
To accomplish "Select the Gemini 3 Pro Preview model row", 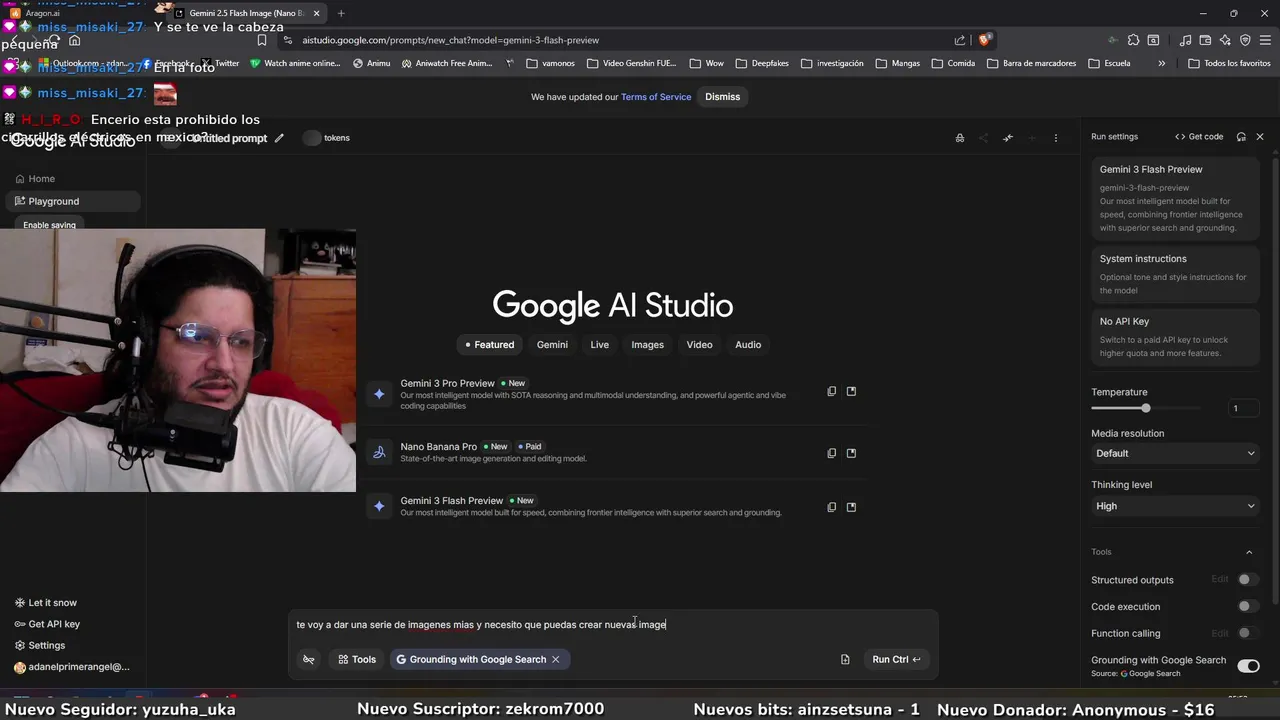I will [x=613, y=394].
